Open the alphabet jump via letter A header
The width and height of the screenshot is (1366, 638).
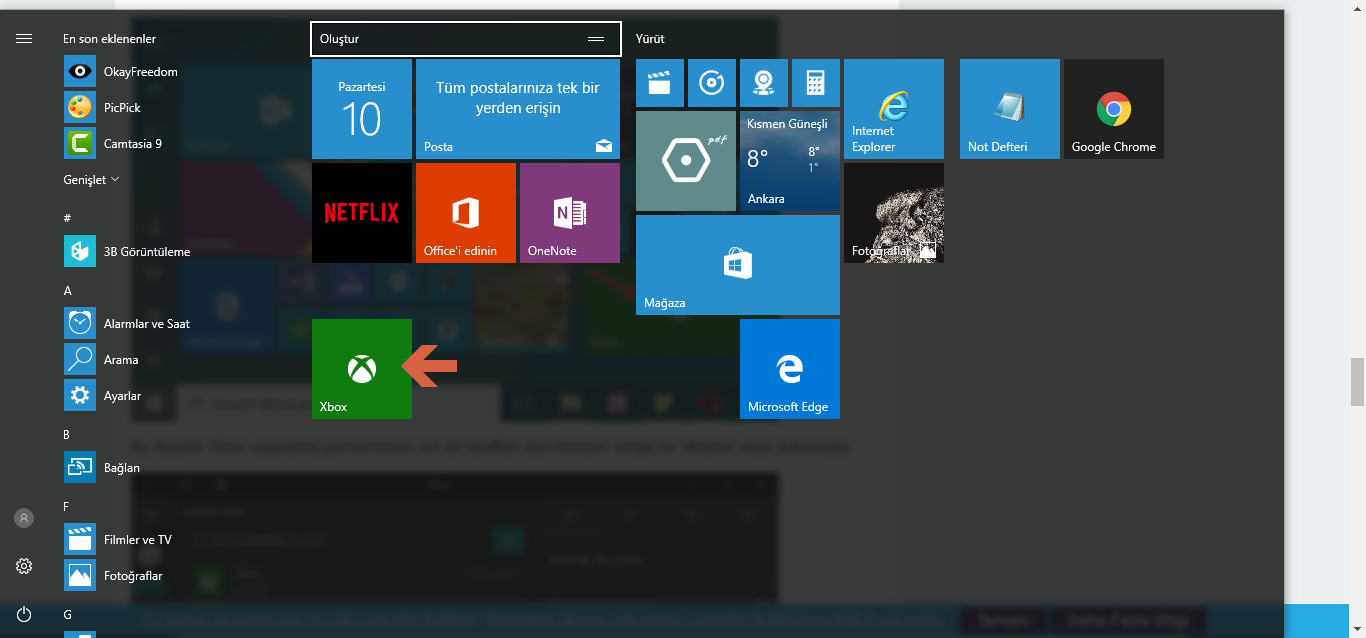[x=67, y=290]
